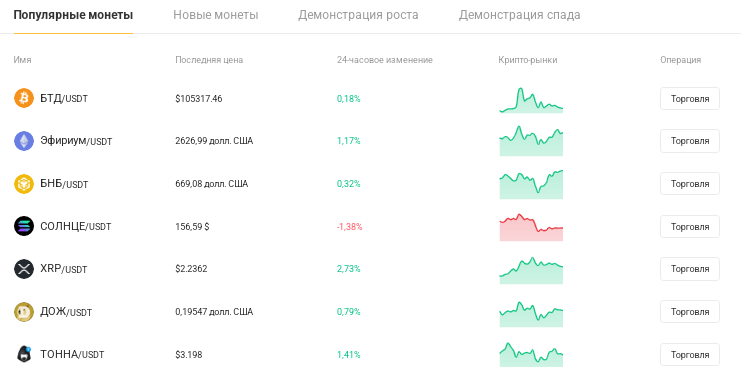741x367 pixels.
Task: Open the БТД market sparkline chart
Action: pyautogui.click(x=531, y=100)
